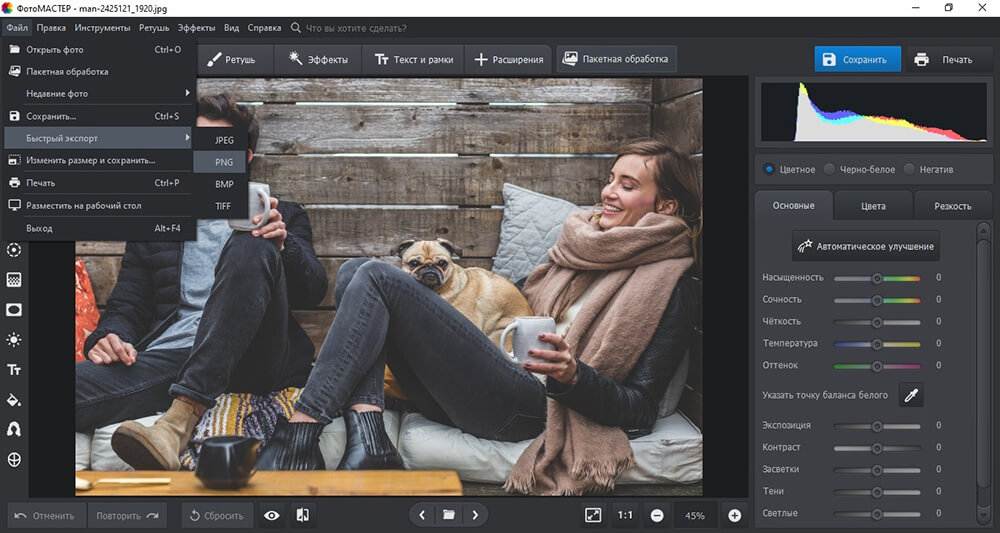Click the sun-shaped icon in left sidebar
Screen dimensions: 1000x533
point(14,340)
